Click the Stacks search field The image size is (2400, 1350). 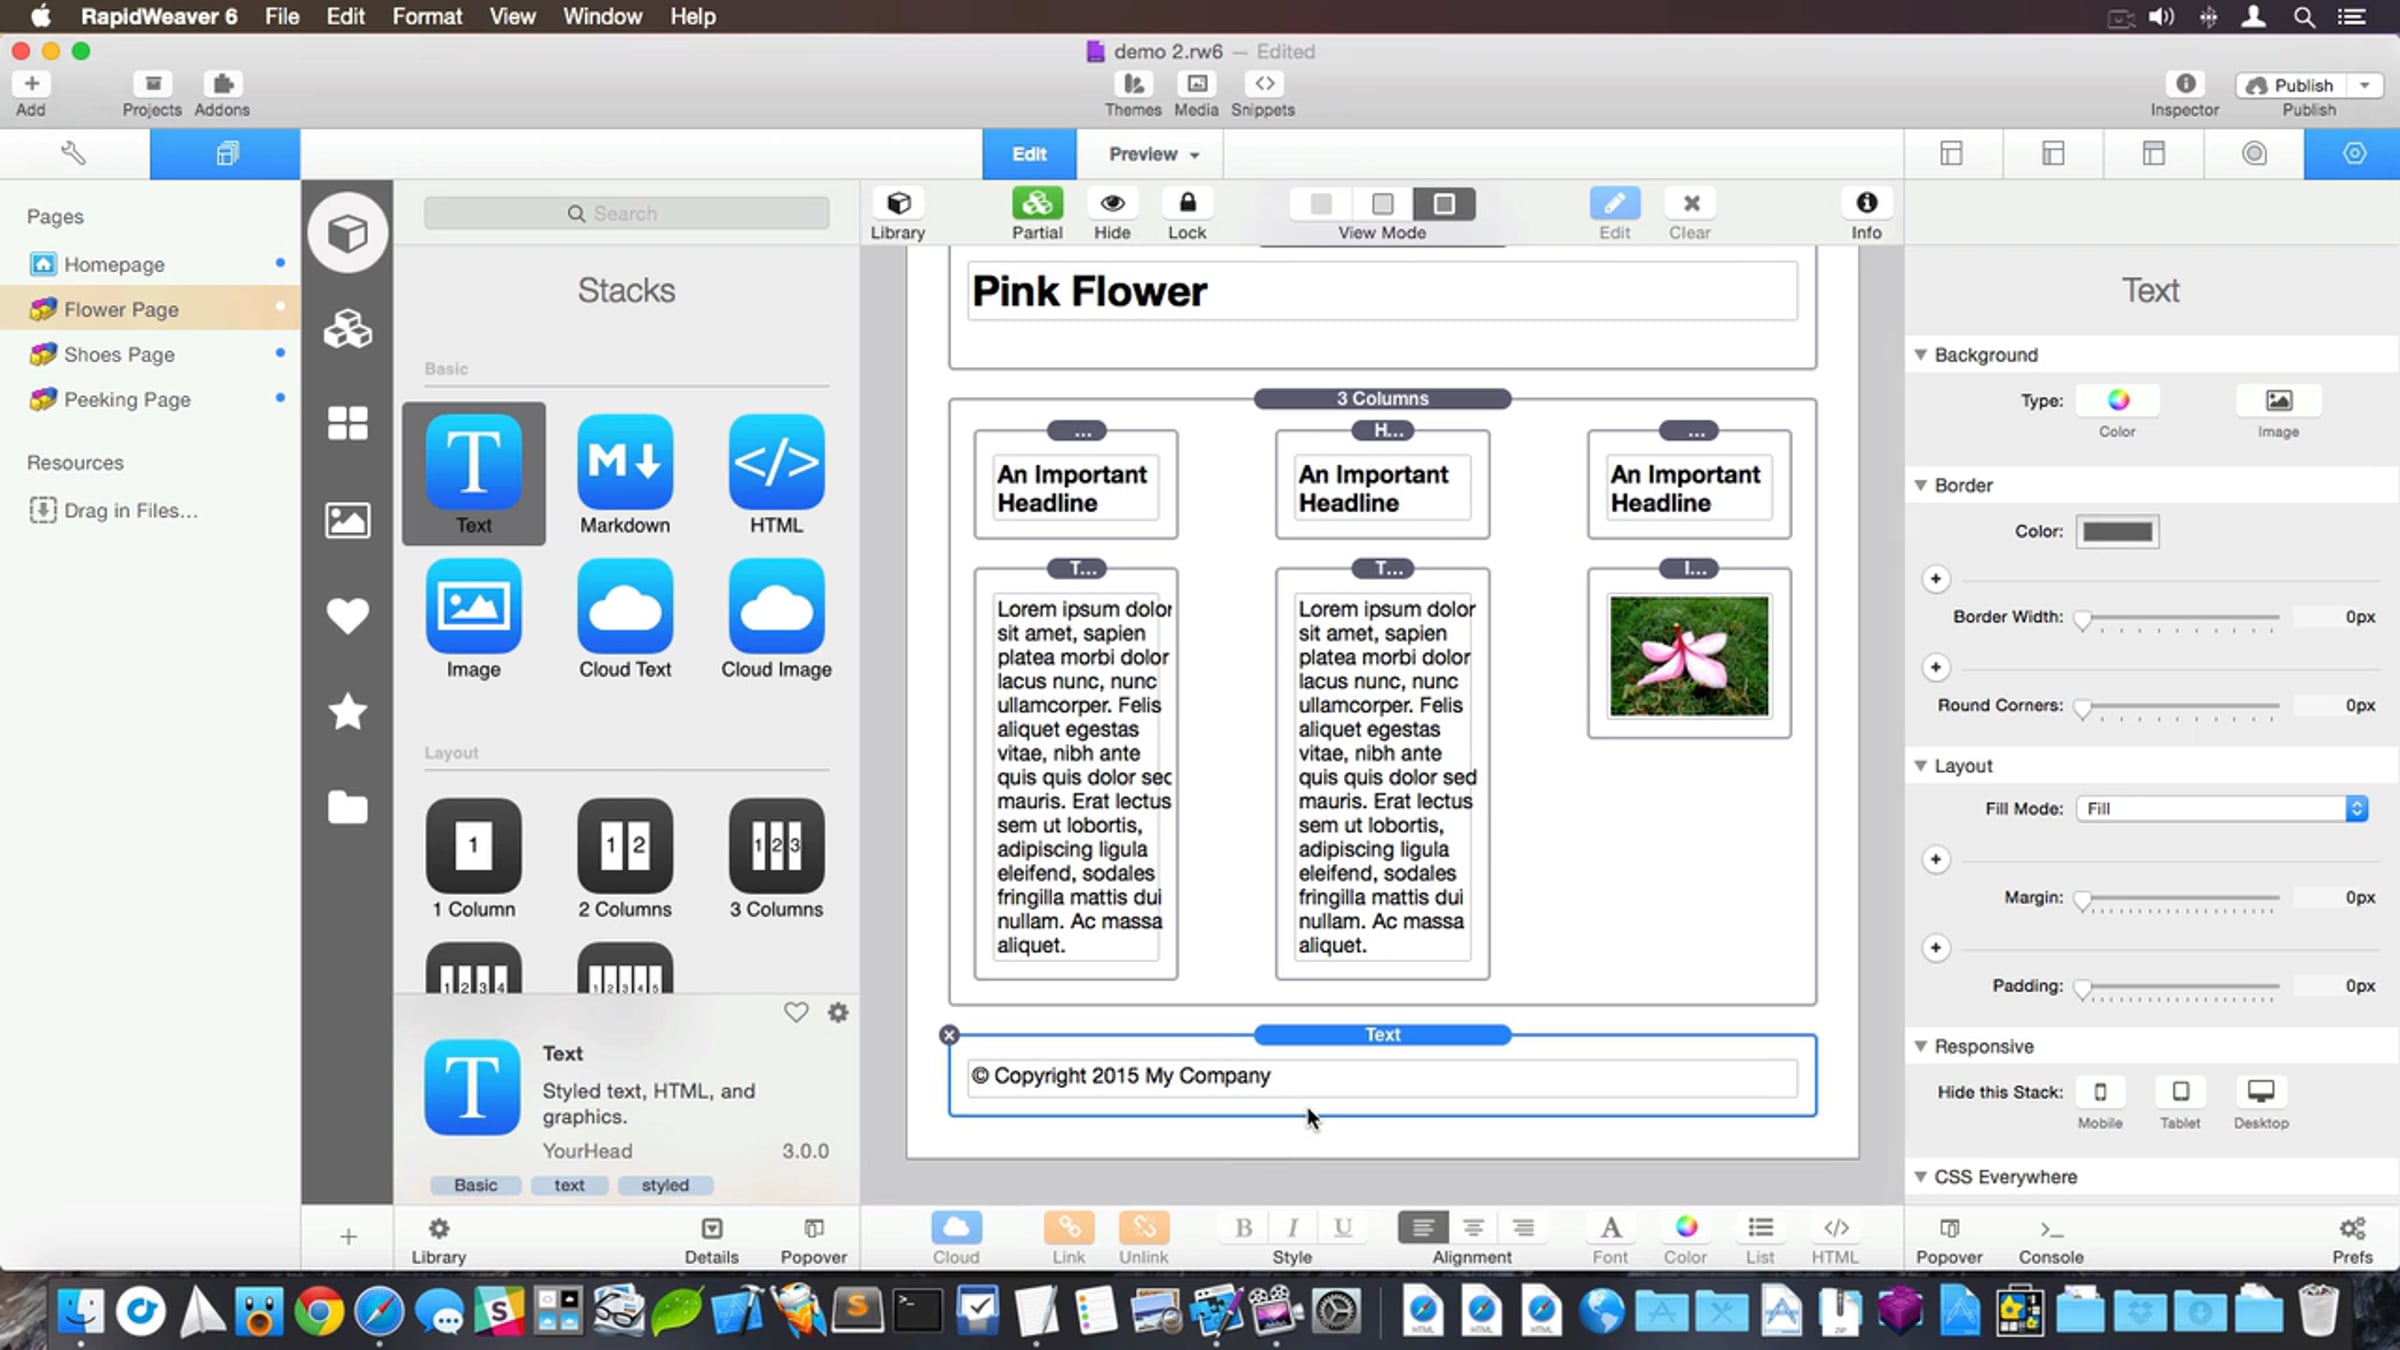pos(626,213)
